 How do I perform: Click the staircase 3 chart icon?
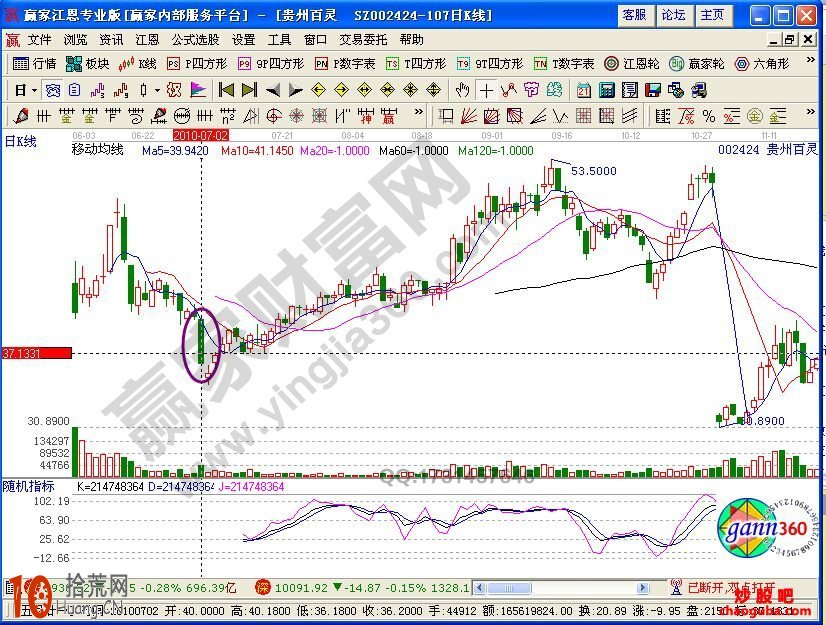click(x=97, y=91)
